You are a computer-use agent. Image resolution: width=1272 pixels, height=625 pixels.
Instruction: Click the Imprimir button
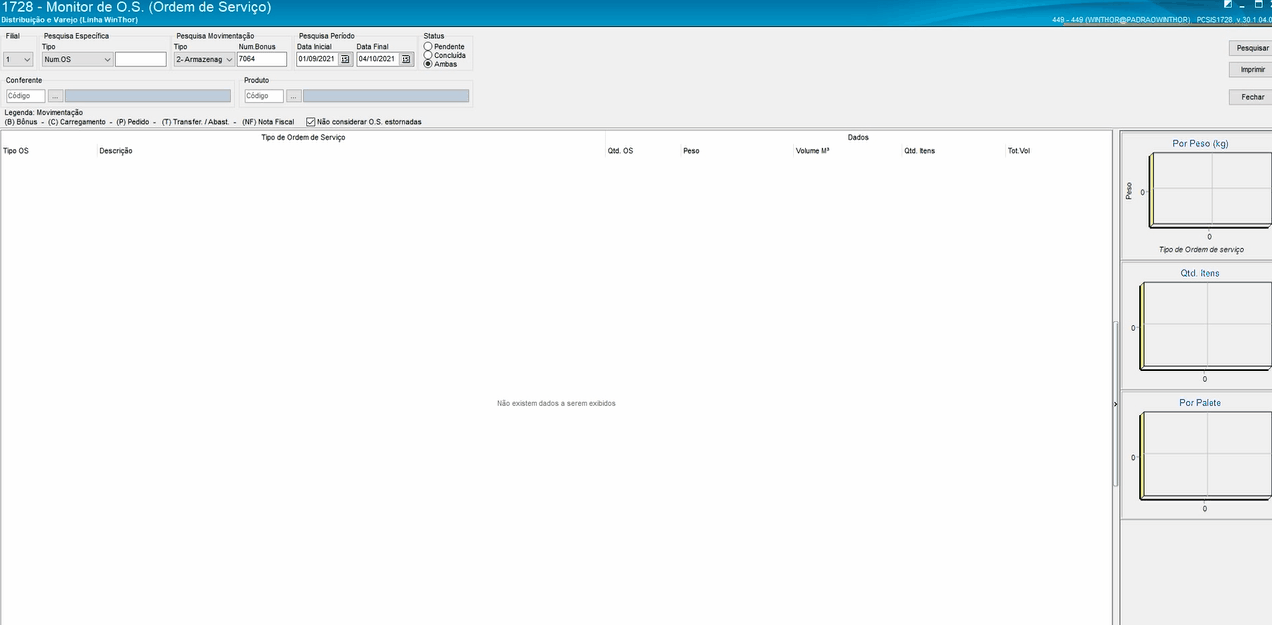(1252, 70)
